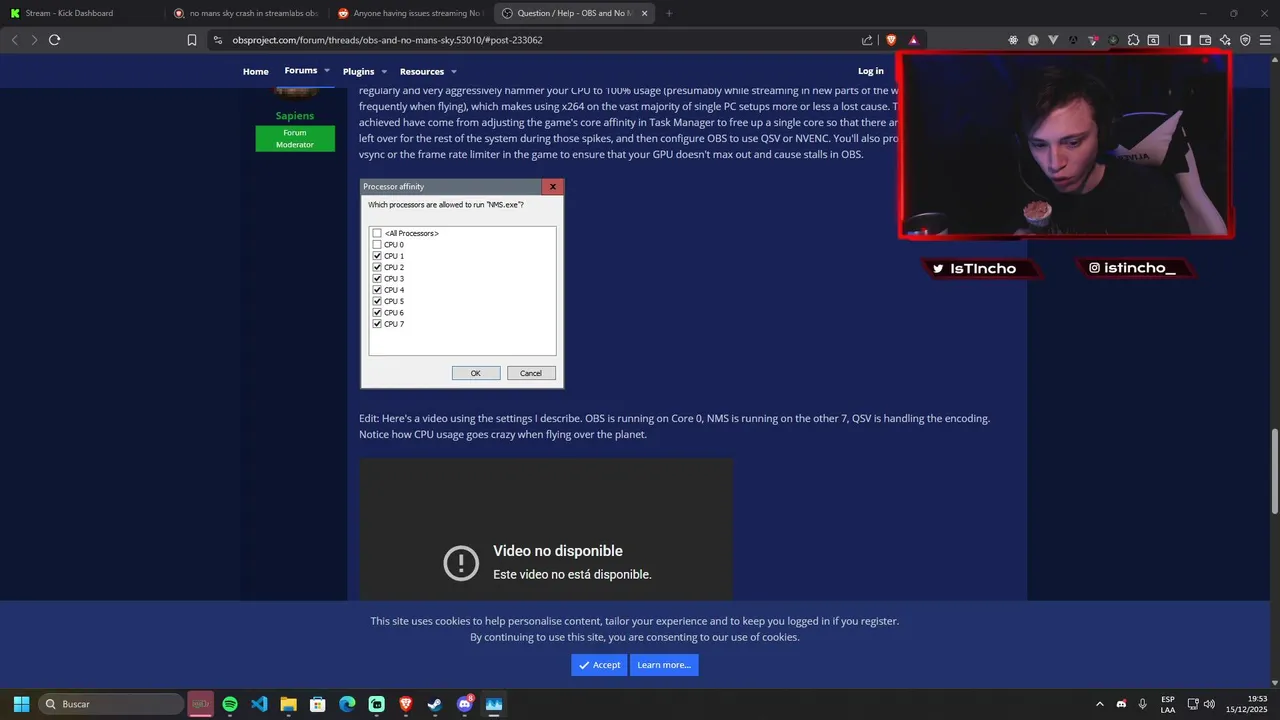The image size is (1280, 720).
Task: Toggle the browser sidebar panel
Action: pos(1185,40)
